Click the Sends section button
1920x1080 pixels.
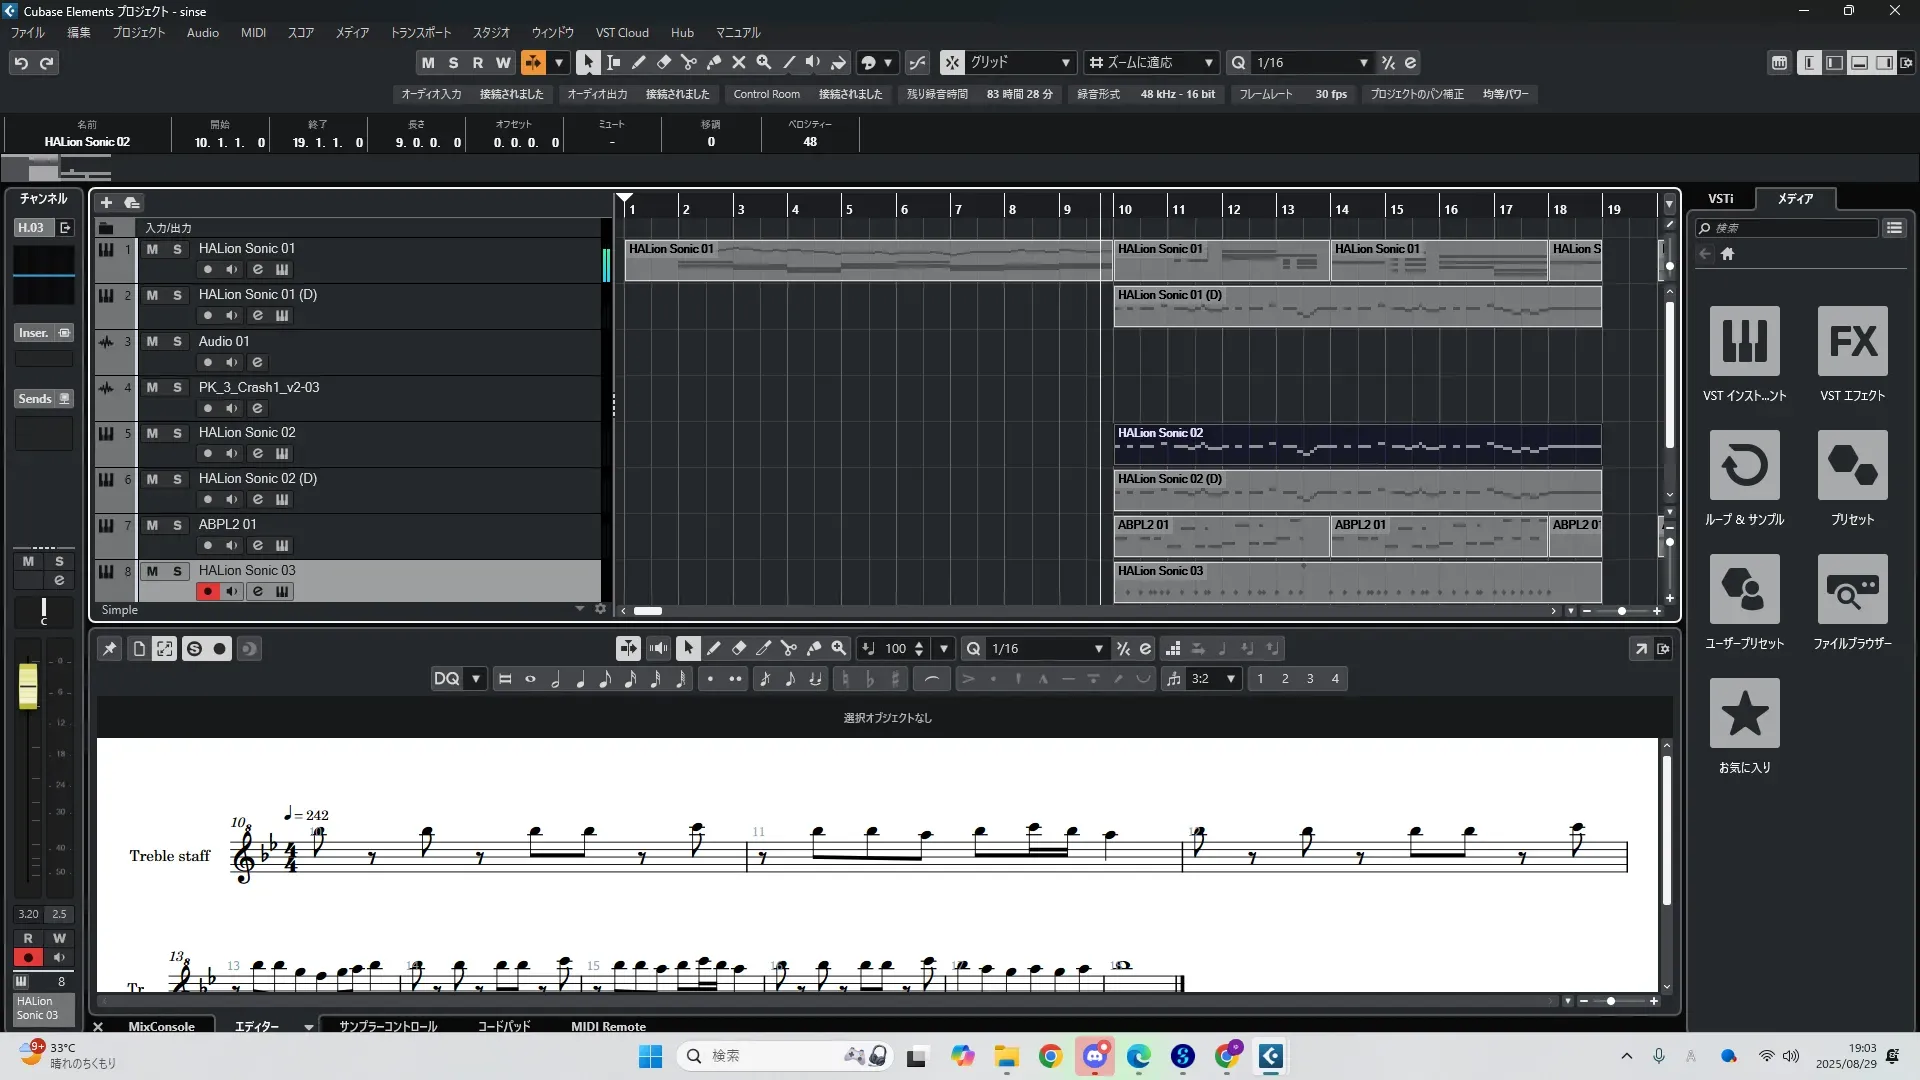coord(35,398)
